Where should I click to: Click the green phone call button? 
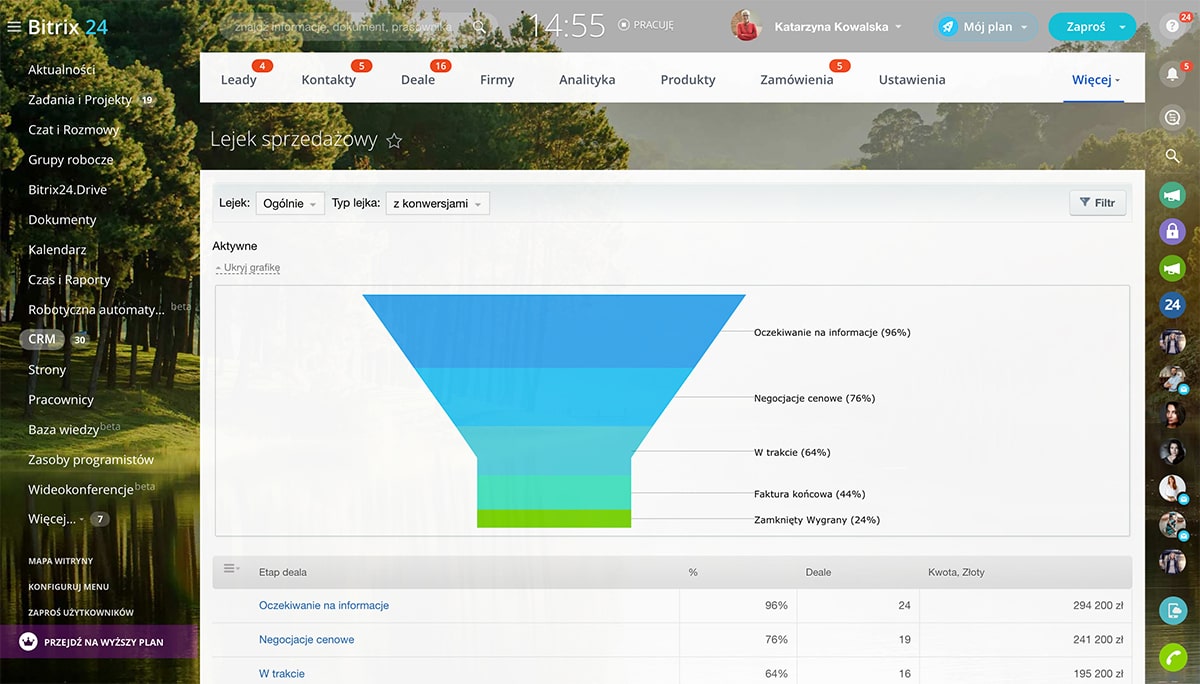[x=1172, y=657]
